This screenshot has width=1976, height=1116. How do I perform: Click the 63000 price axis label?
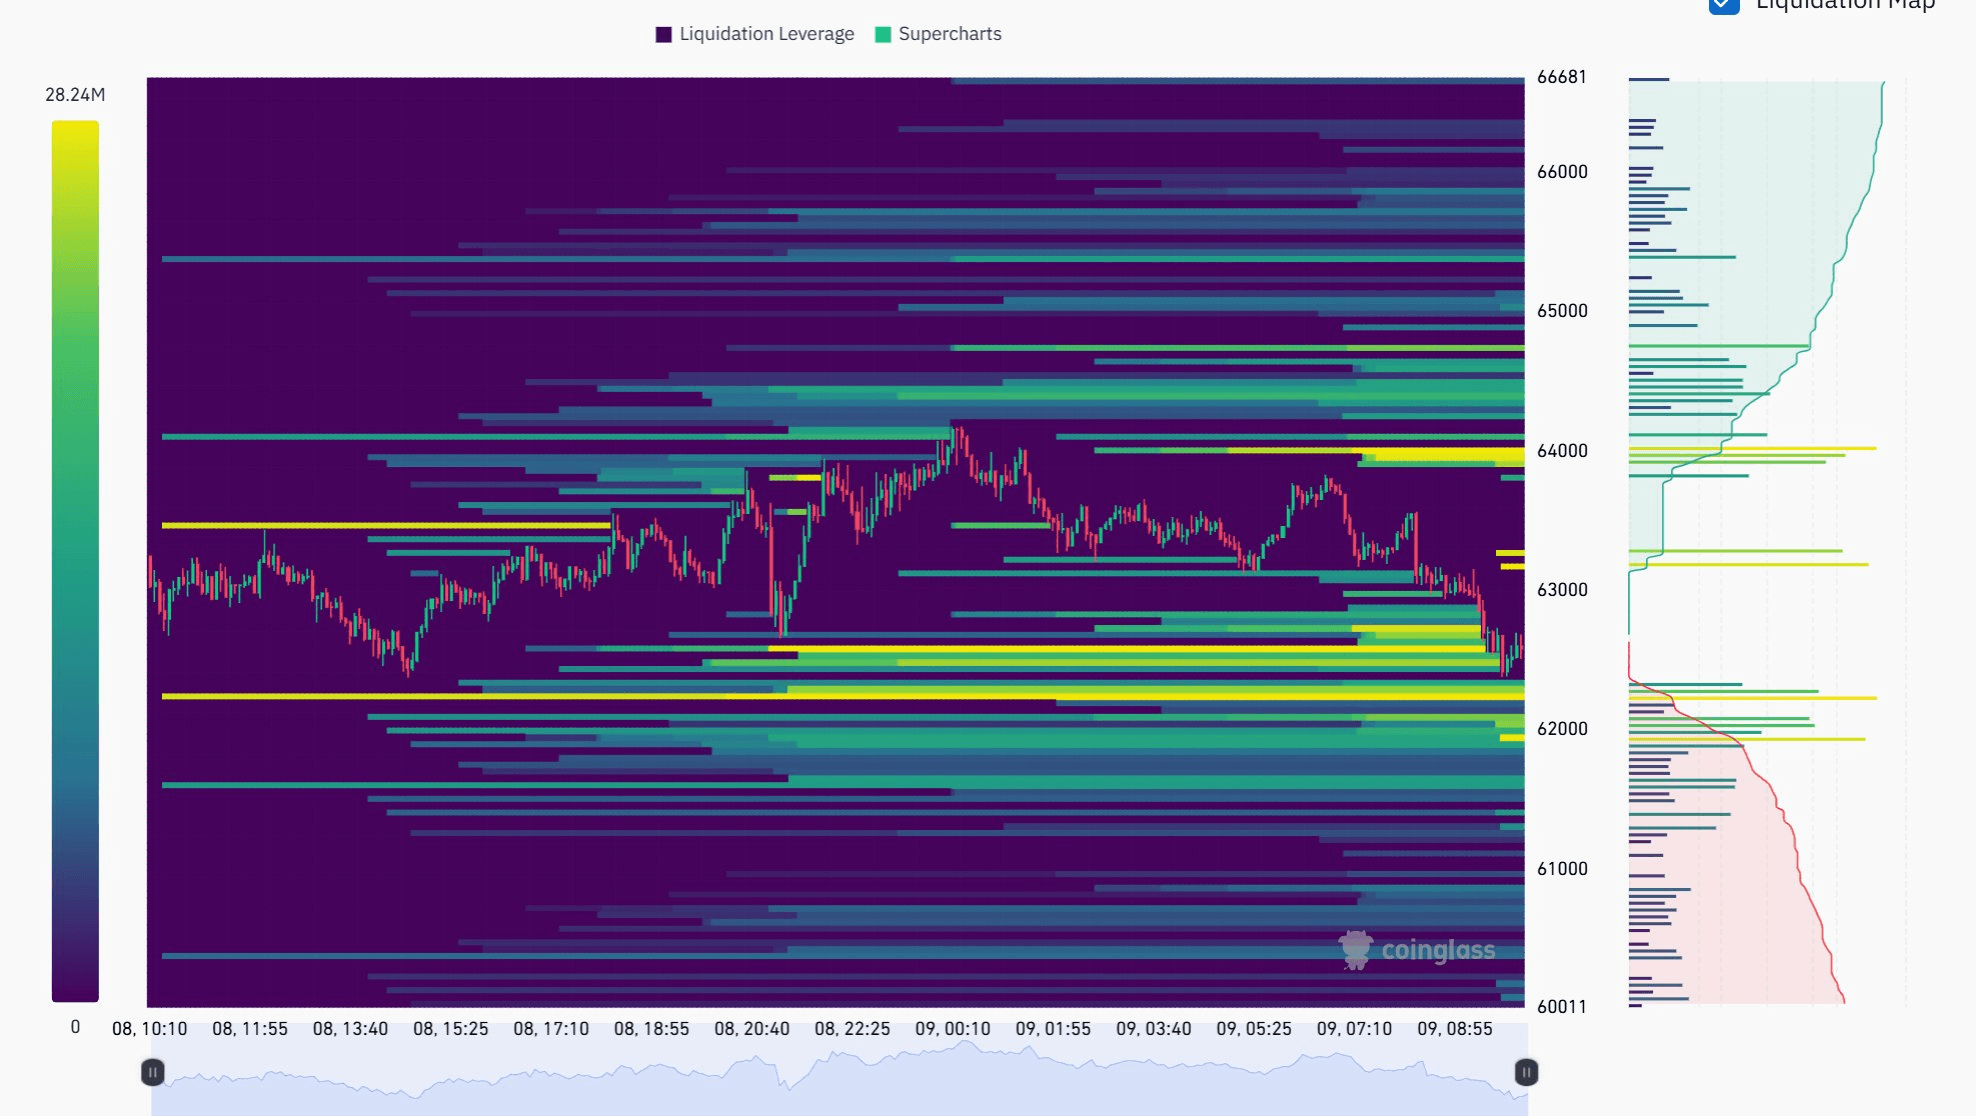pos(1562,590)
